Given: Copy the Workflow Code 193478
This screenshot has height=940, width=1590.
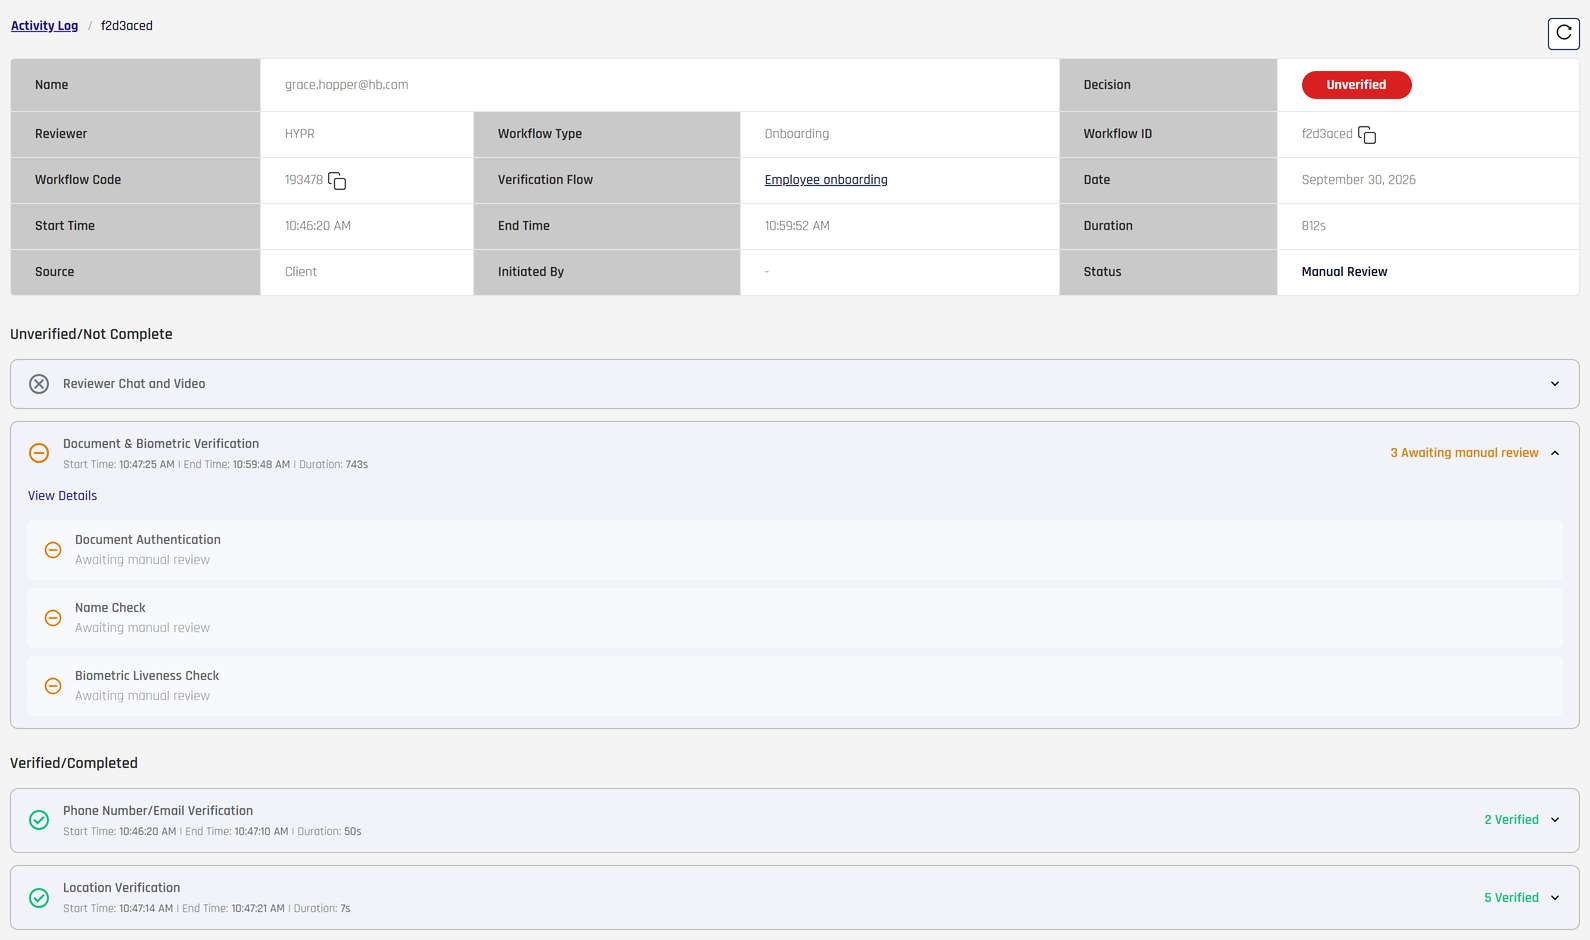Looking at the screenshot, I should [x=337, y=181].
